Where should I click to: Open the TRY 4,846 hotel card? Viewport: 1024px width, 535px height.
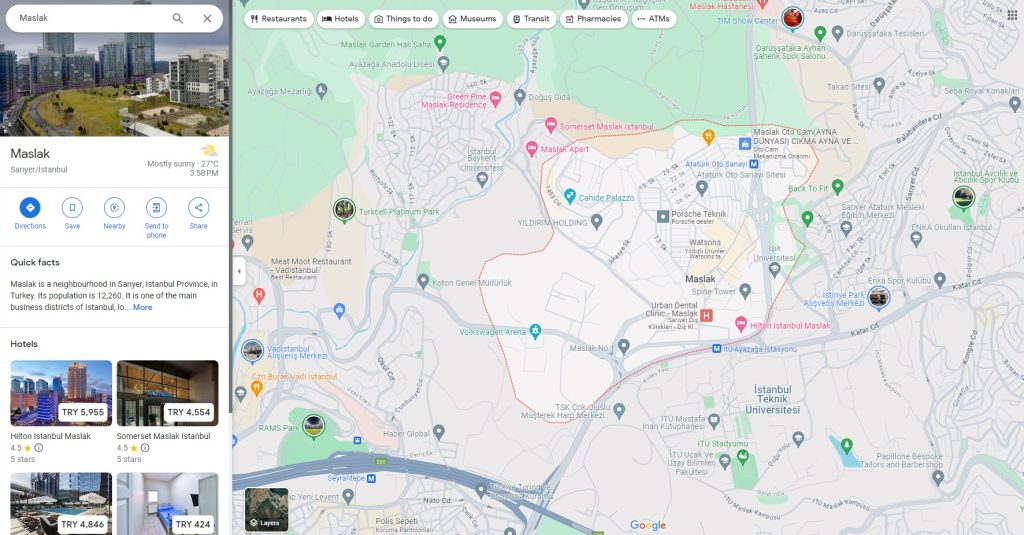click(61, 504)
